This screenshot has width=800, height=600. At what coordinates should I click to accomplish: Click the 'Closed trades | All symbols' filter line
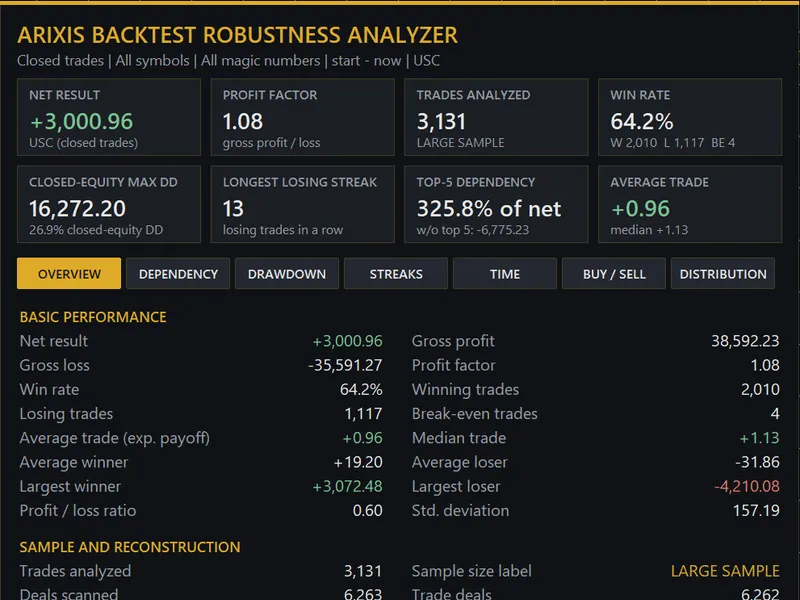pyautogui.click(x=228, y=61)
